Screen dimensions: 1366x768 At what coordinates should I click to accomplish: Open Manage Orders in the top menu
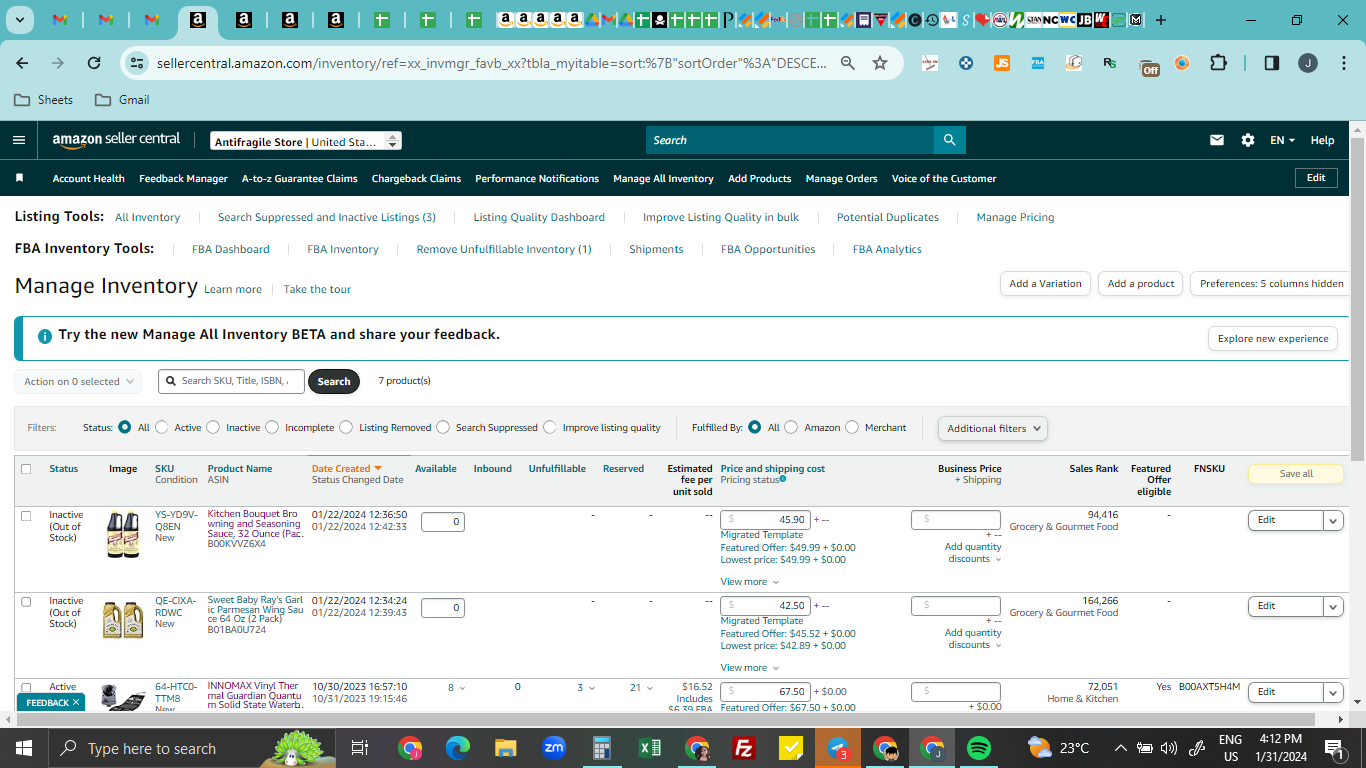coord(841,179)
